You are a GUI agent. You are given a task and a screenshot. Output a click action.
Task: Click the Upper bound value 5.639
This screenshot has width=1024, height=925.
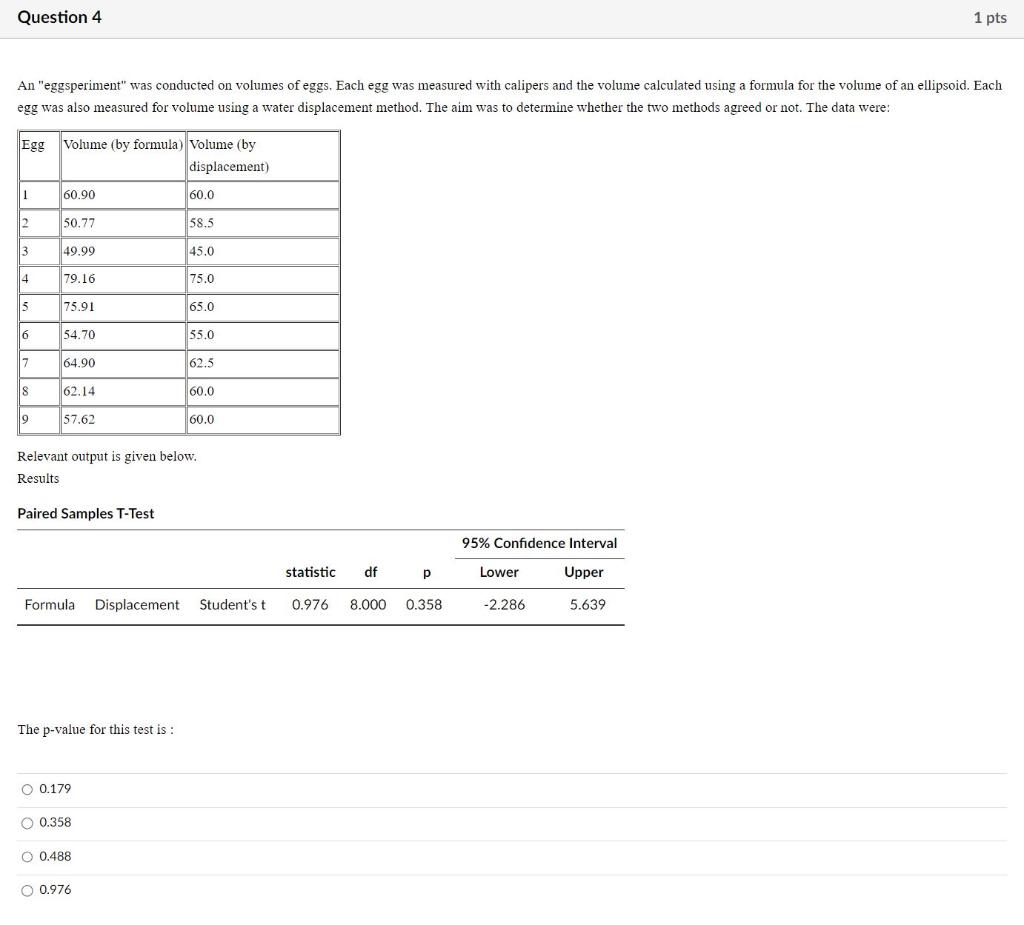click(x=587, y=605)
